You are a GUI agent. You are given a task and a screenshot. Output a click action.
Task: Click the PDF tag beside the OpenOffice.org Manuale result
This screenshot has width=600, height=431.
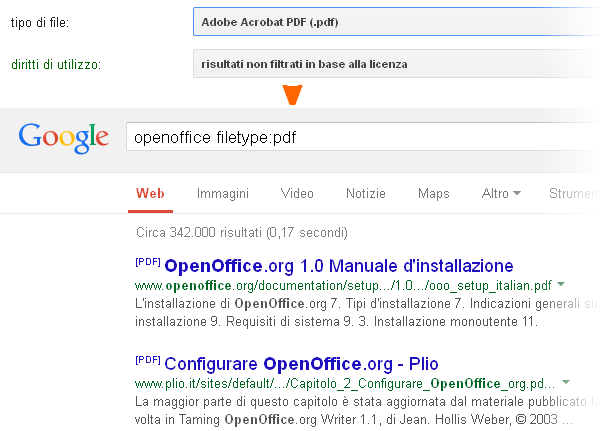pyautogui.click(x=147, y=263)
